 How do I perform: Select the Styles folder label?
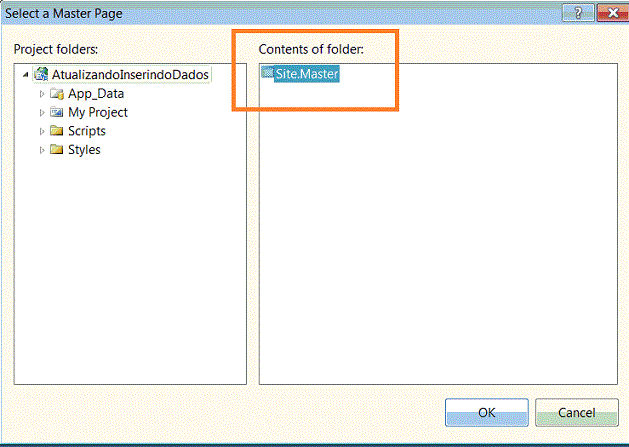pos(84,150)
